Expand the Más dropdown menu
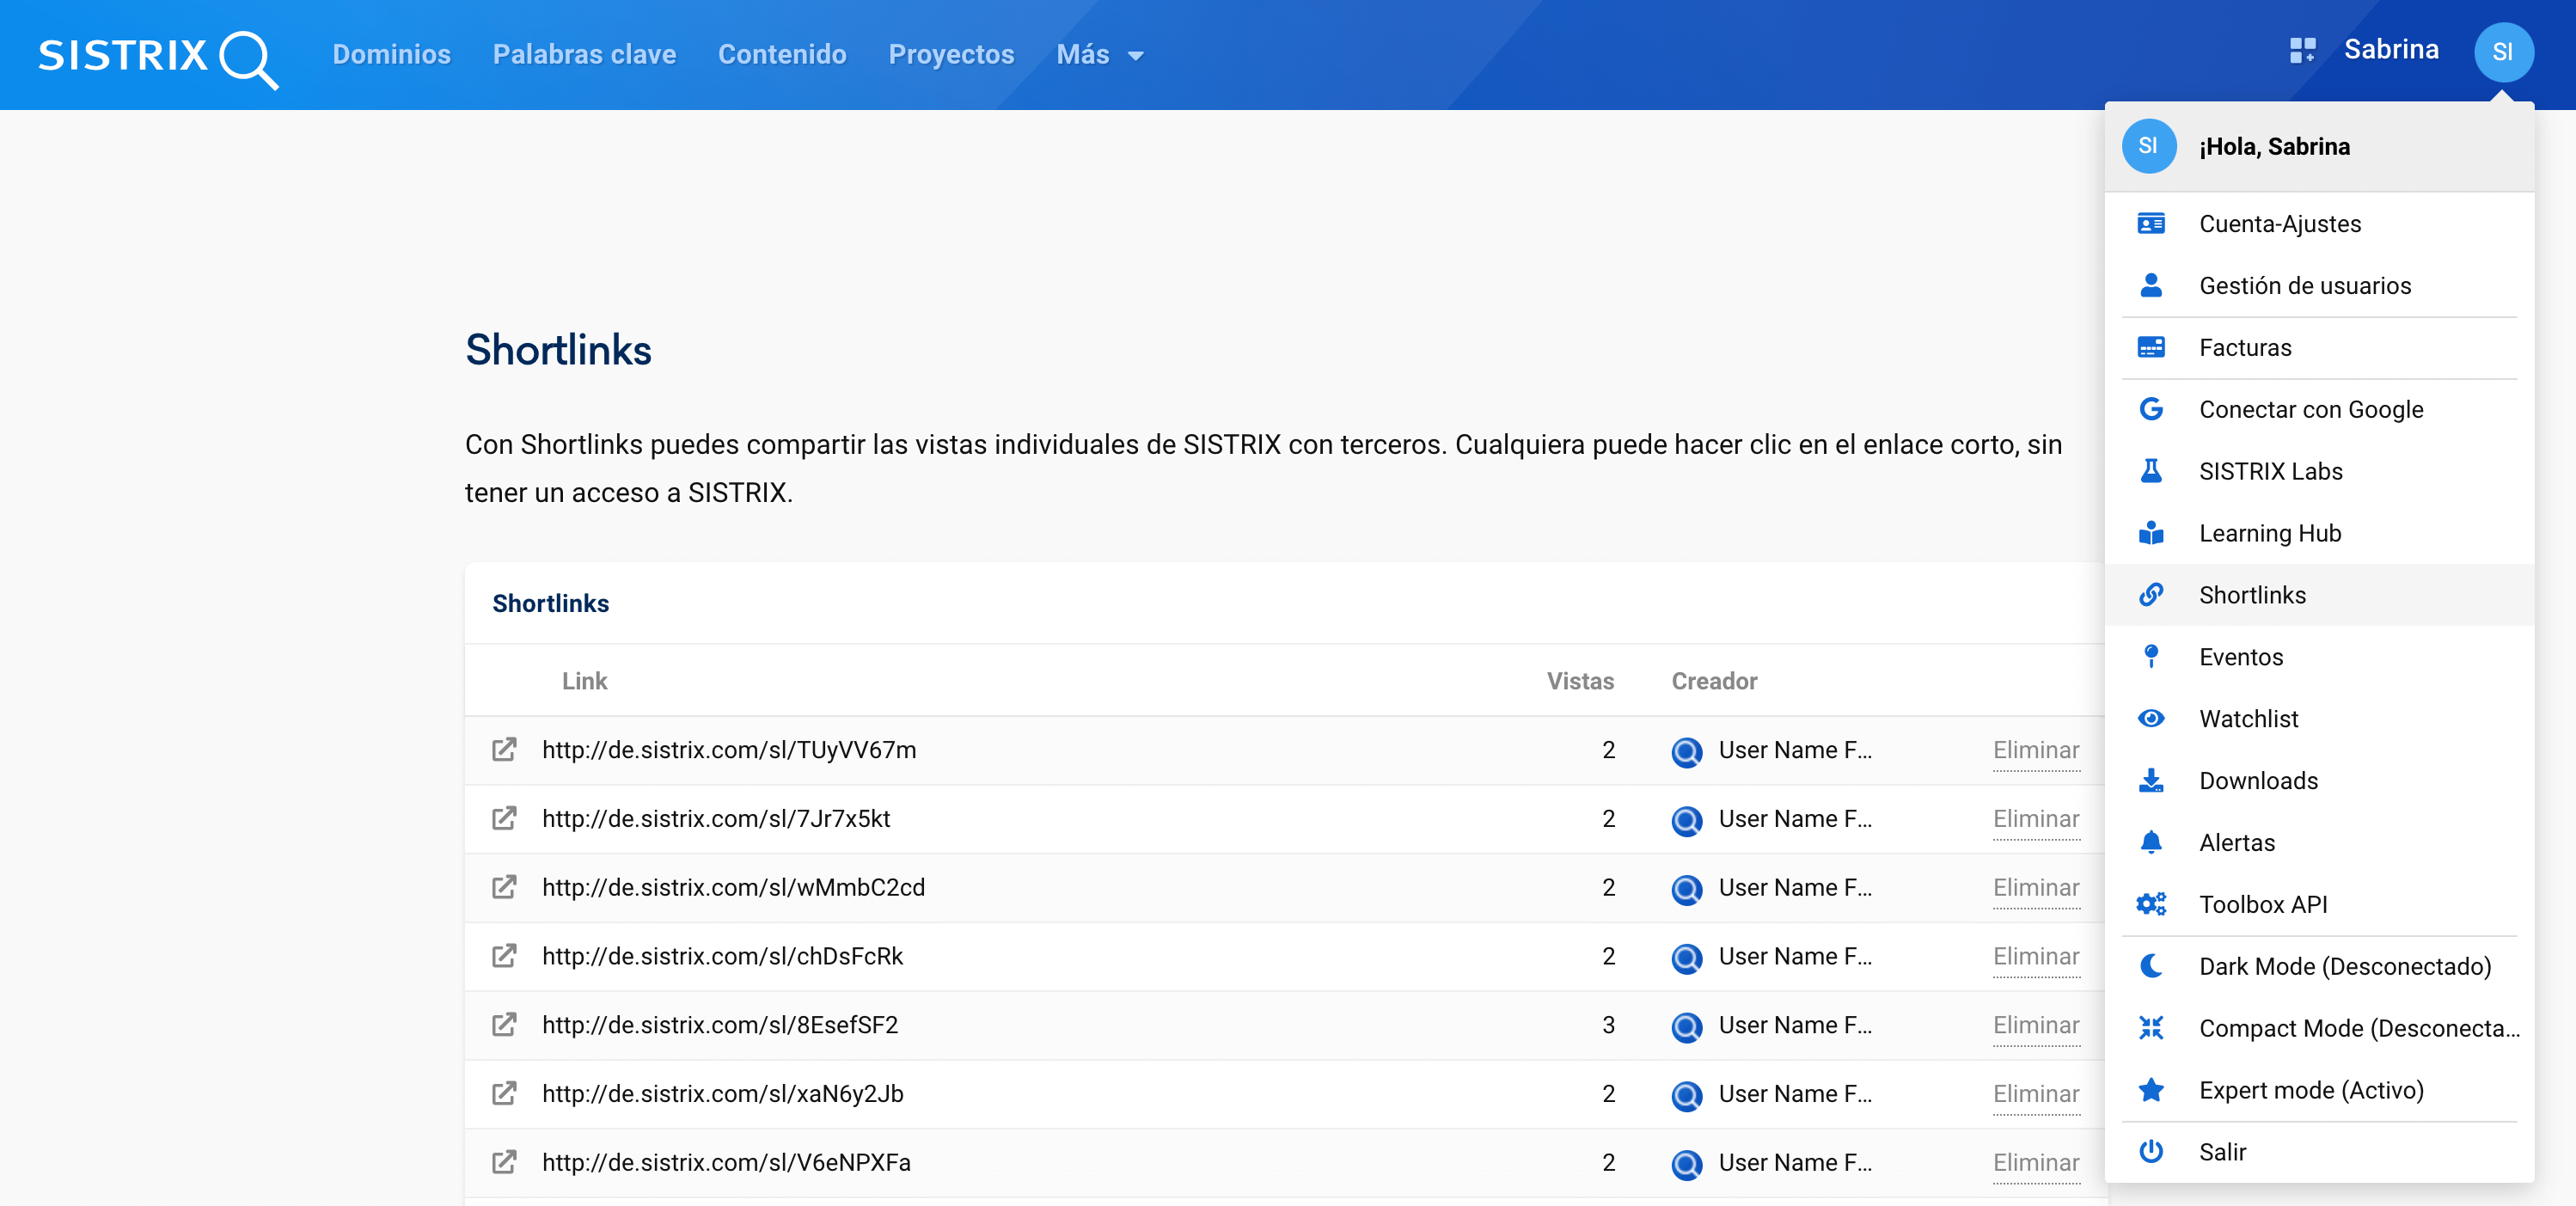 tap(1099, 55)
